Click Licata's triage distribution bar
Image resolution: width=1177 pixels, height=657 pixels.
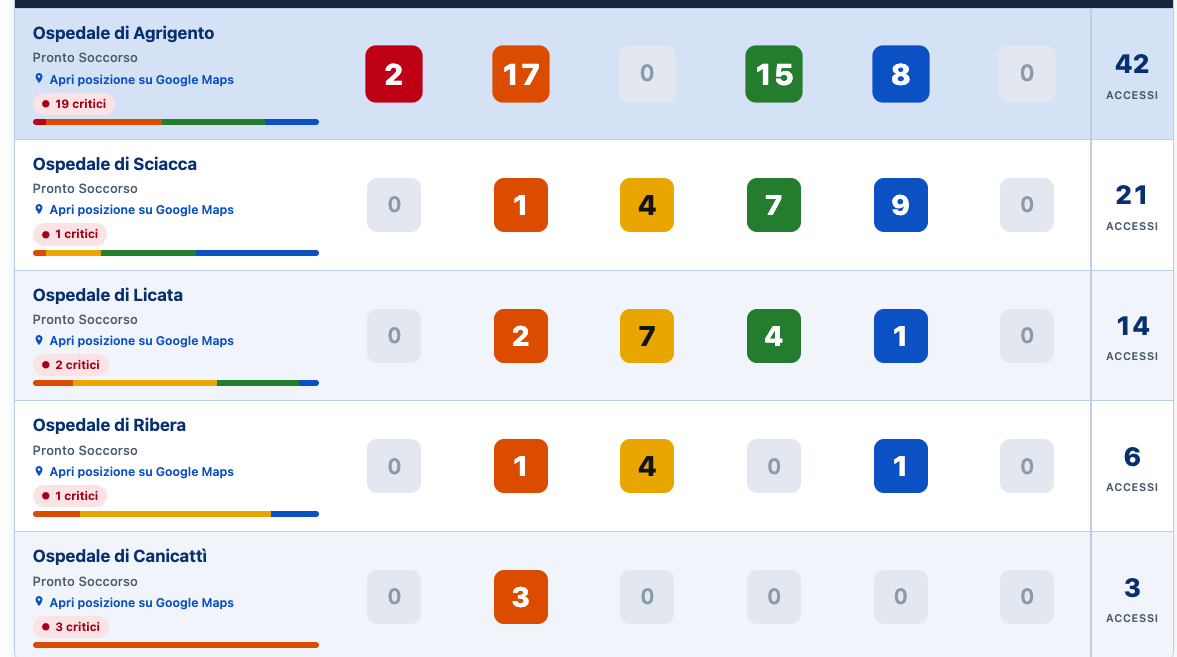(x=176, y=383)
